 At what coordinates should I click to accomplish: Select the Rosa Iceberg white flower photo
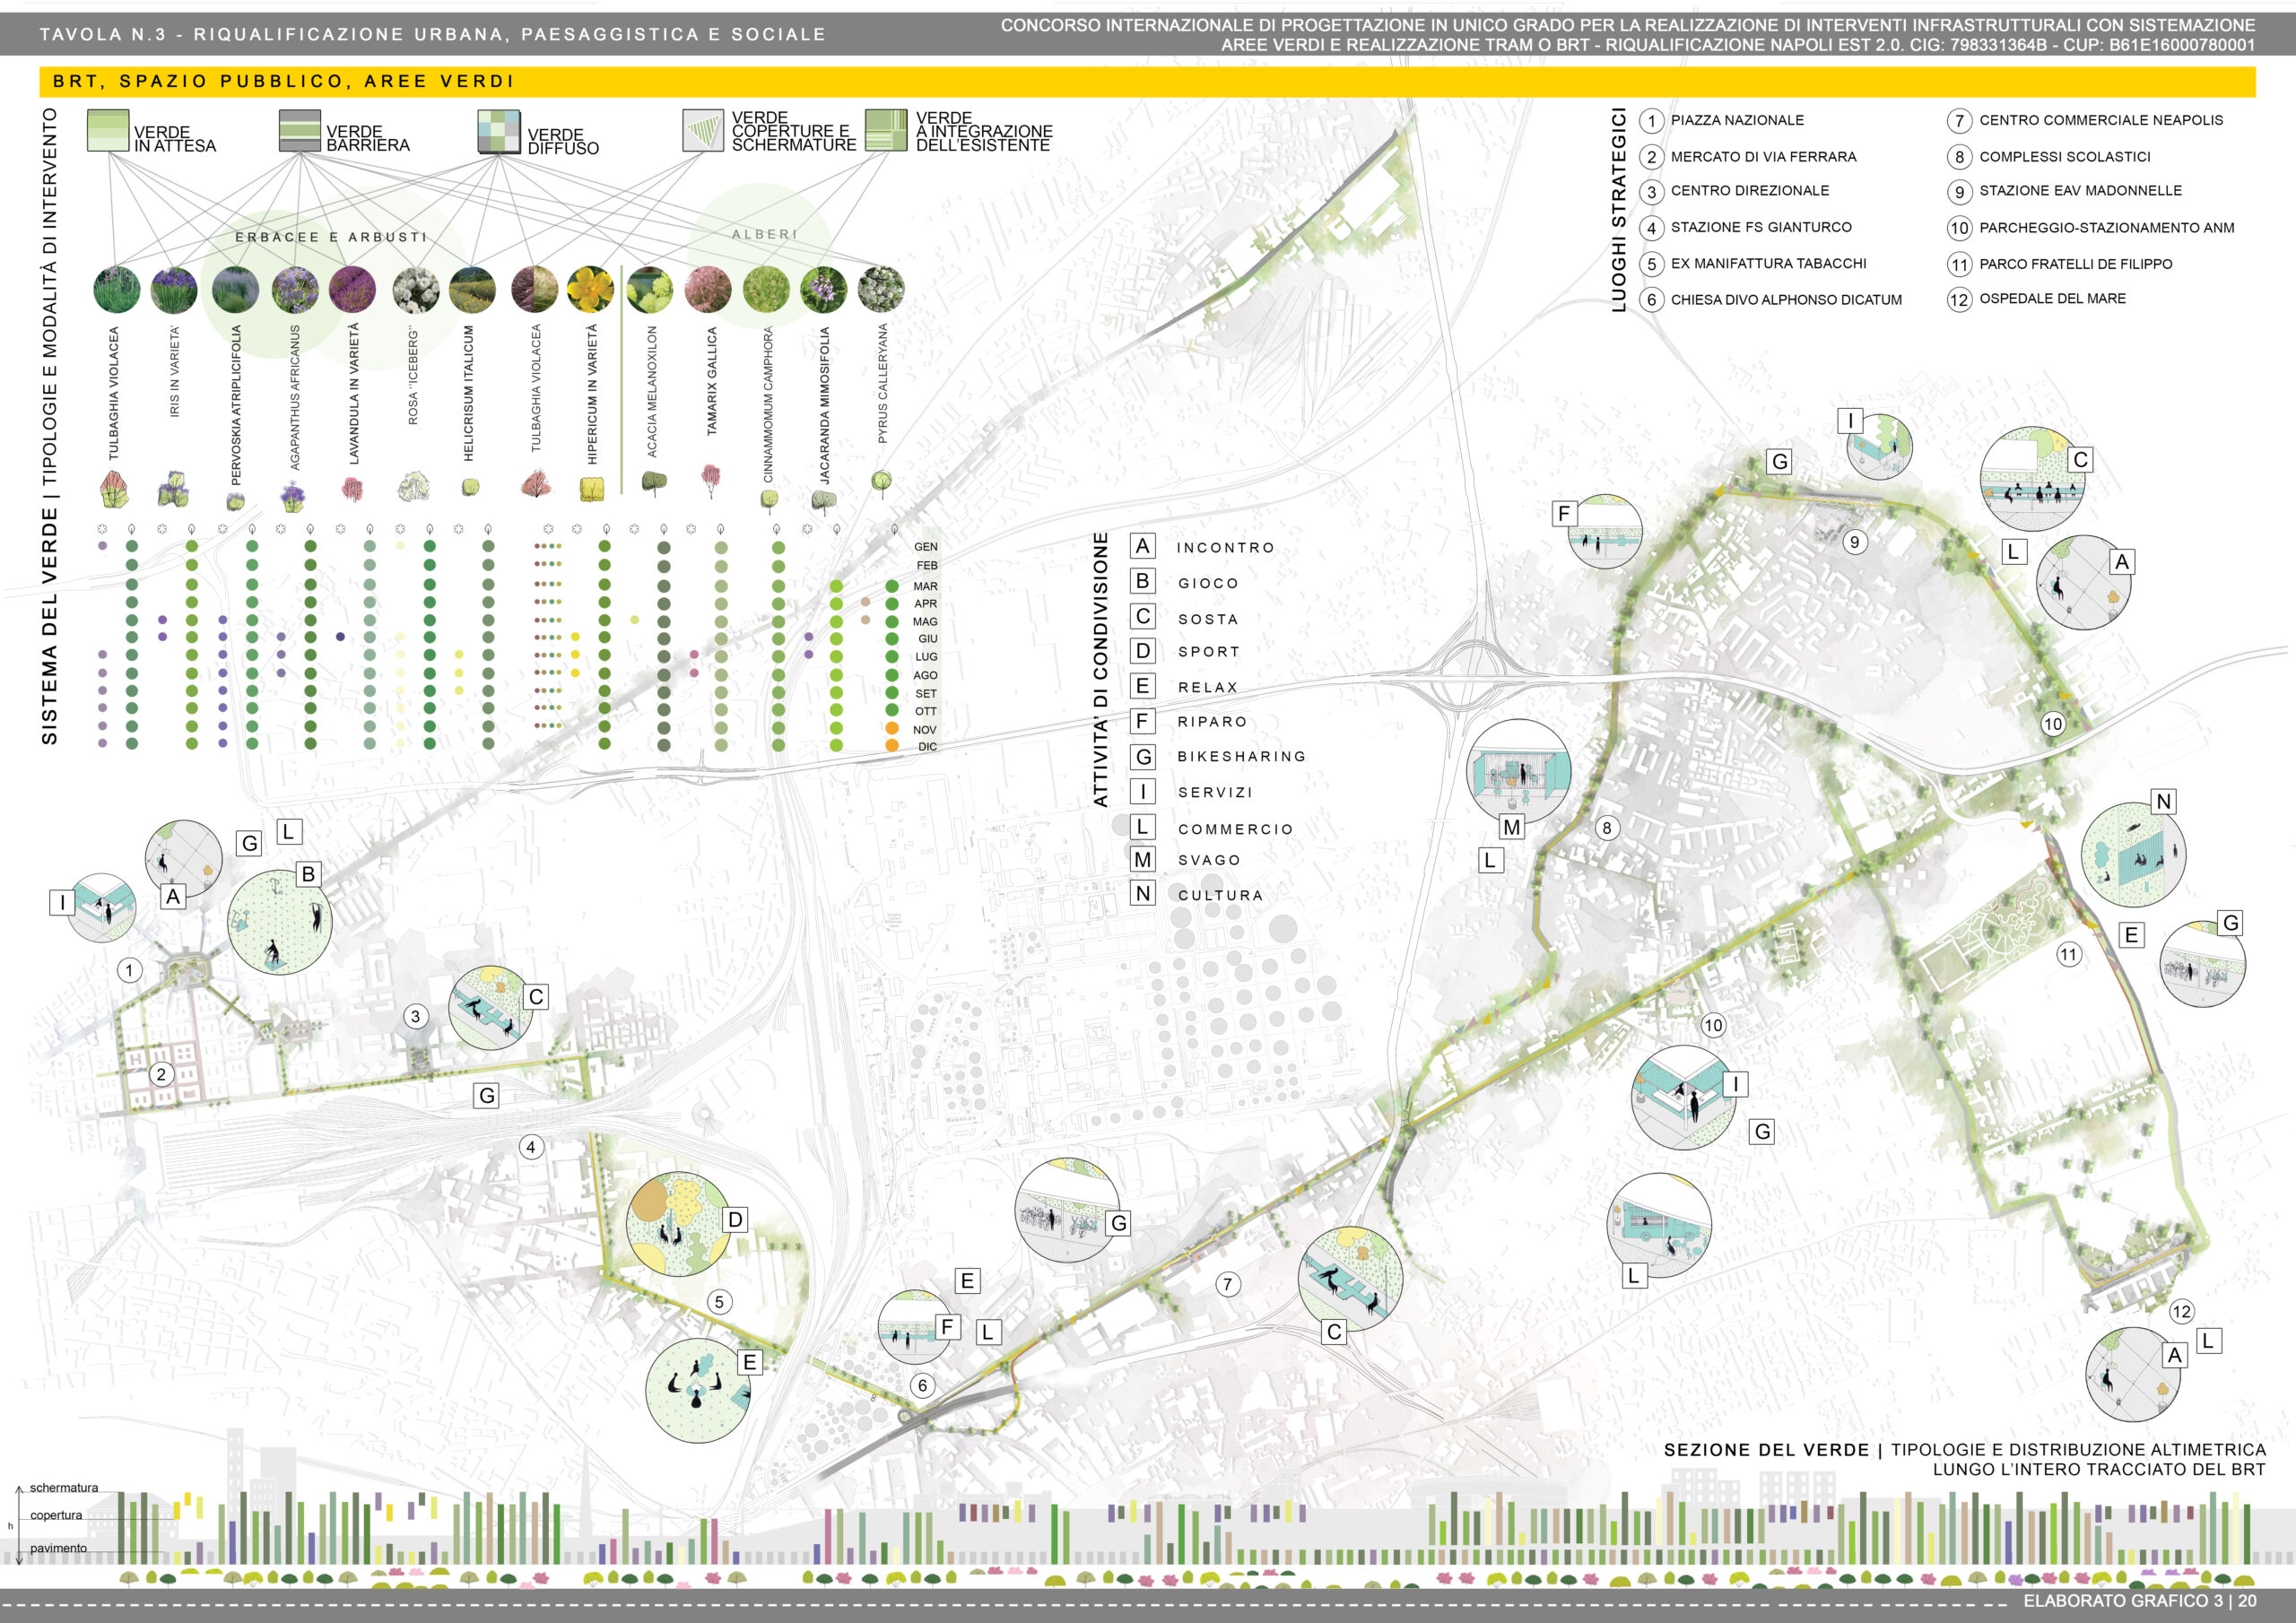pyautogui.click(x=416, y=289)
